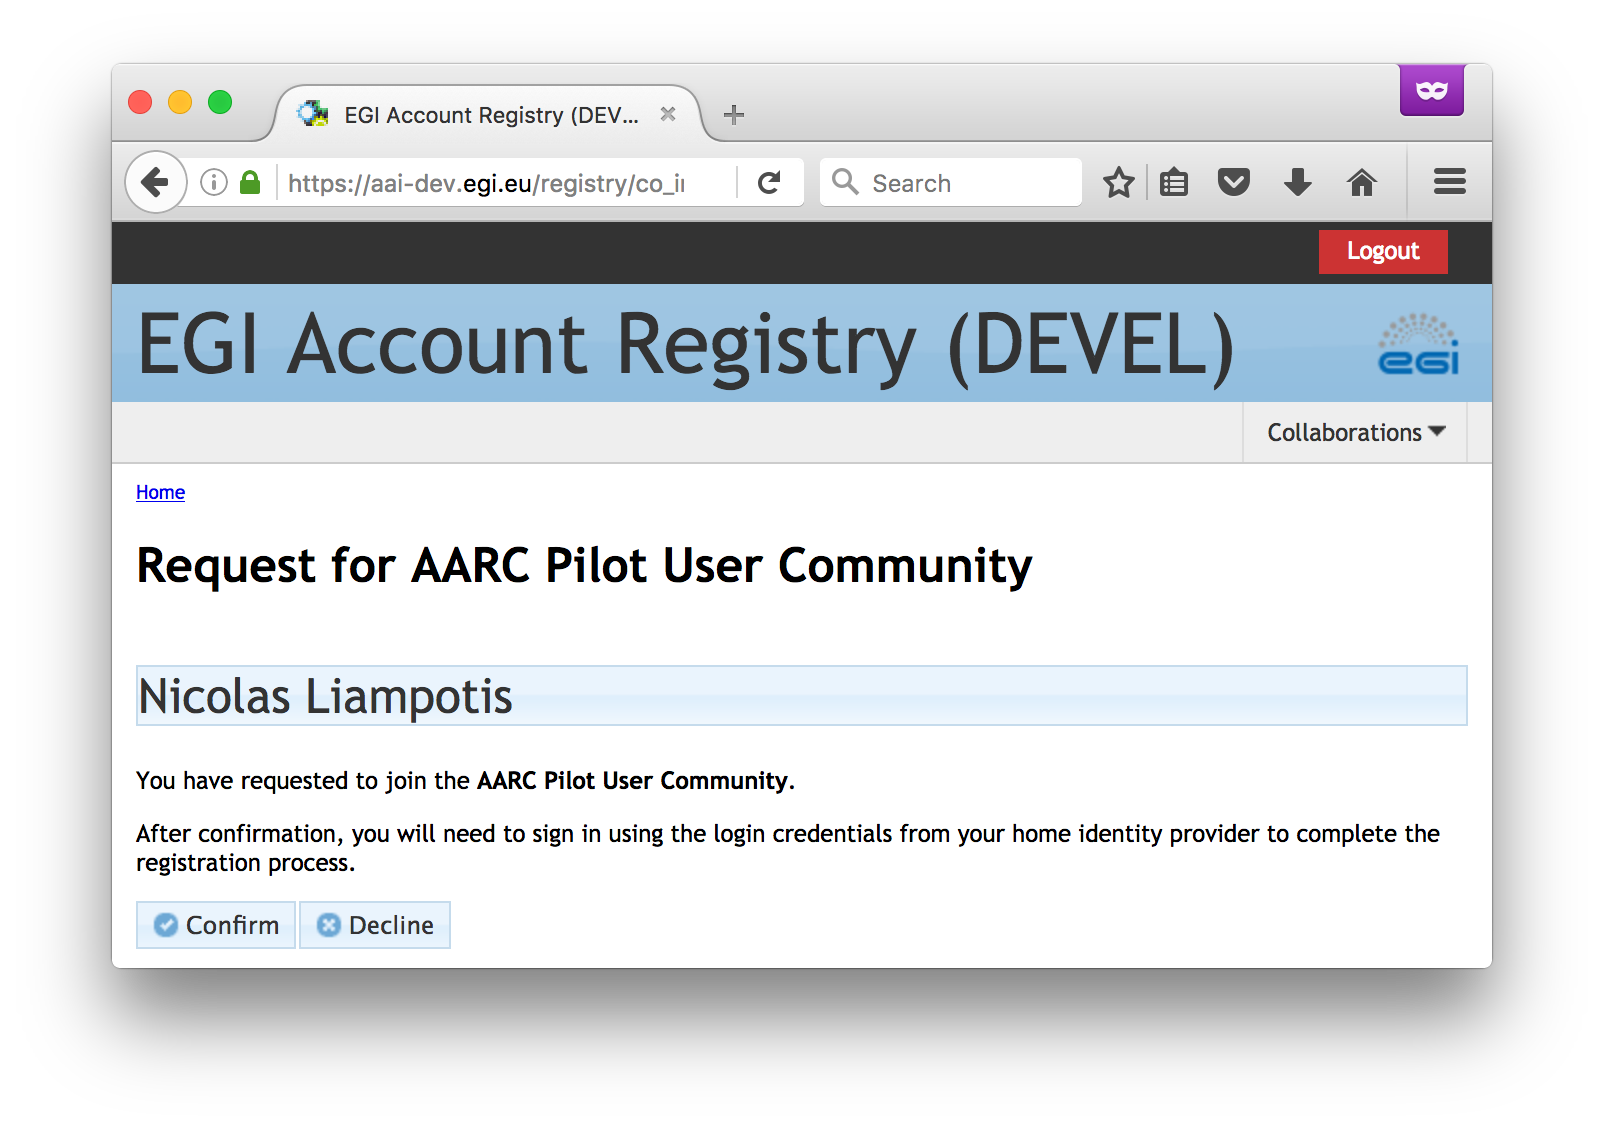Open the downloads arrow icon

point(1298,182)
